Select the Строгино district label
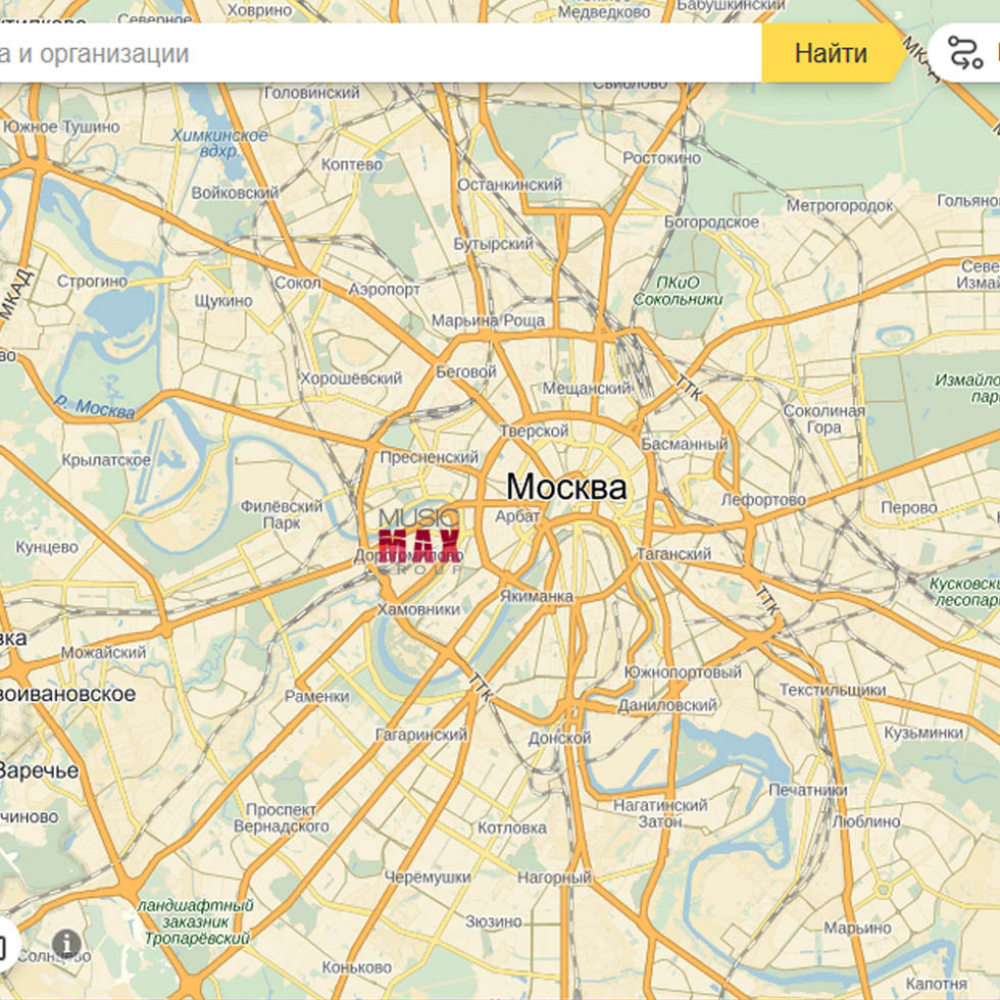Image resolution: width=1000 pixels, height=1000 pixels. (91, 281)
